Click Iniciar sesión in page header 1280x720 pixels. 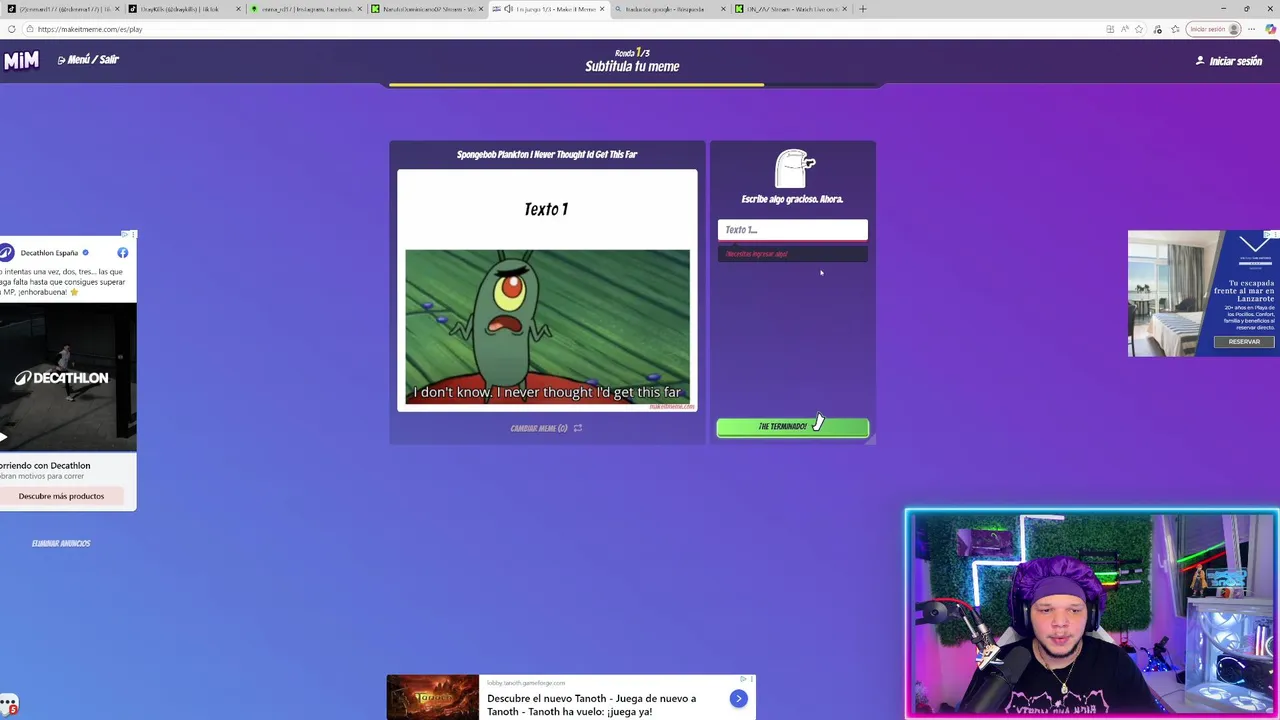tap(1229, 61)
